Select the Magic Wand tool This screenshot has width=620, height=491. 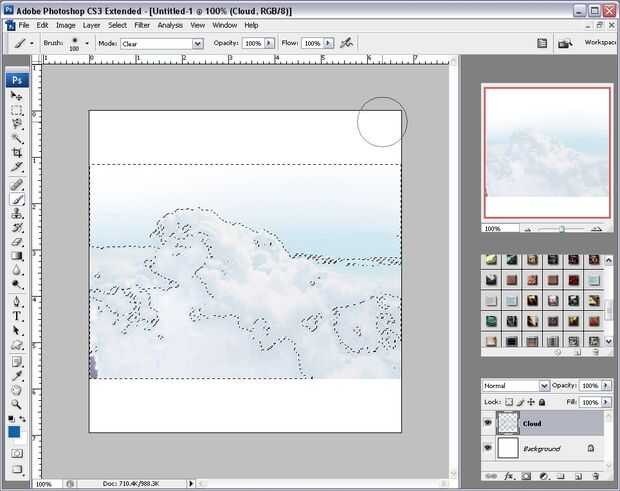(x=16, y=138)
